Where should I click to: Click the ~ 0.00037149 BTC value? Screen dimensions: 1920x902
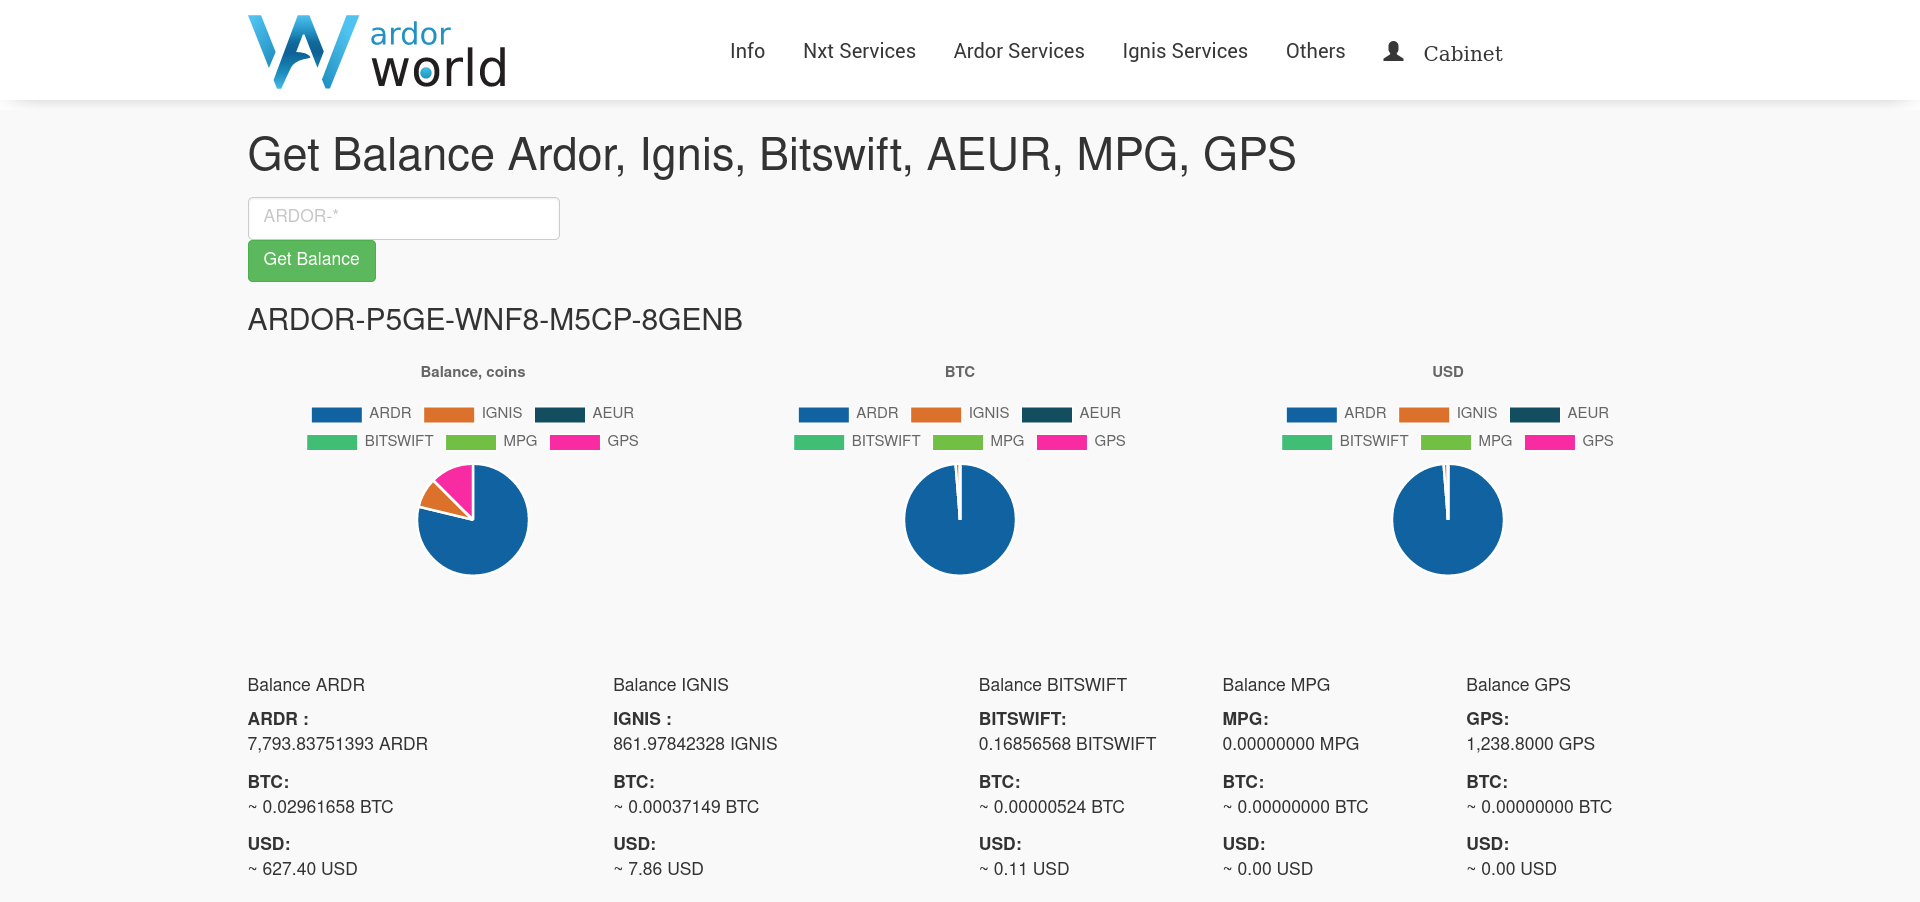(686, 807)
